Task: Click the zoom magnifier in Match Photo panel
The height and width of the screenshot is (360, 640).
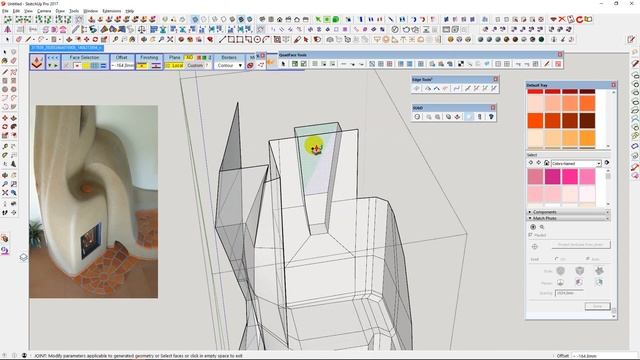Action: click(x=542, y=227)
